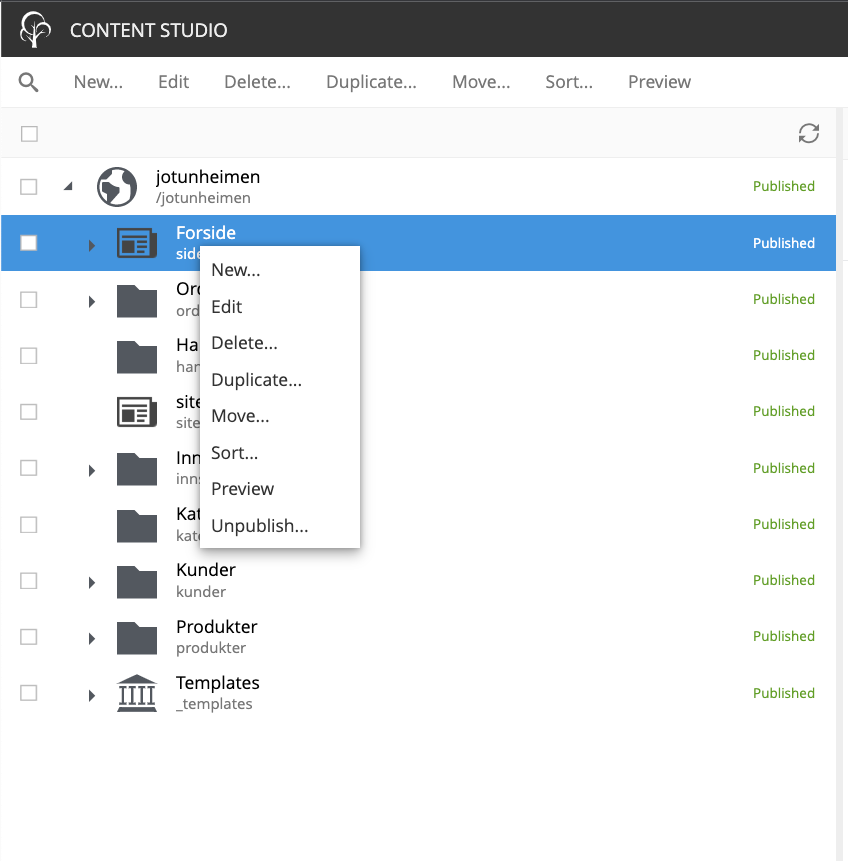Image resolution: width=848 pixels, height=861 pixels.
Task: Click the Forside page icon
Action: pos(137,243)
